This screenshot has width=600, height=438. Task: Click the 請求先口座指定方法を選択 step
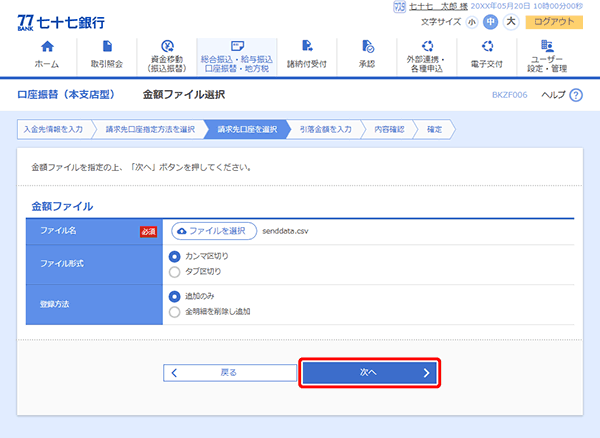[x=150, y=129]
